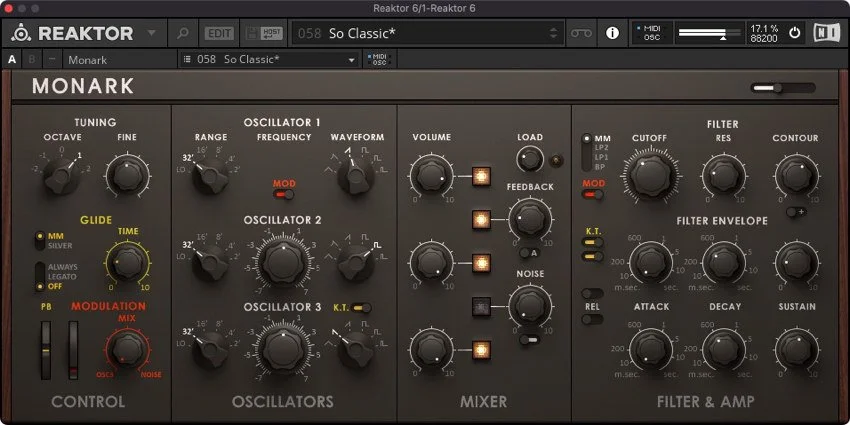Click the Filter Envelope sustain knob below Contour
Viewport: 850px width, 425px height.
click(x=796, y=263)
